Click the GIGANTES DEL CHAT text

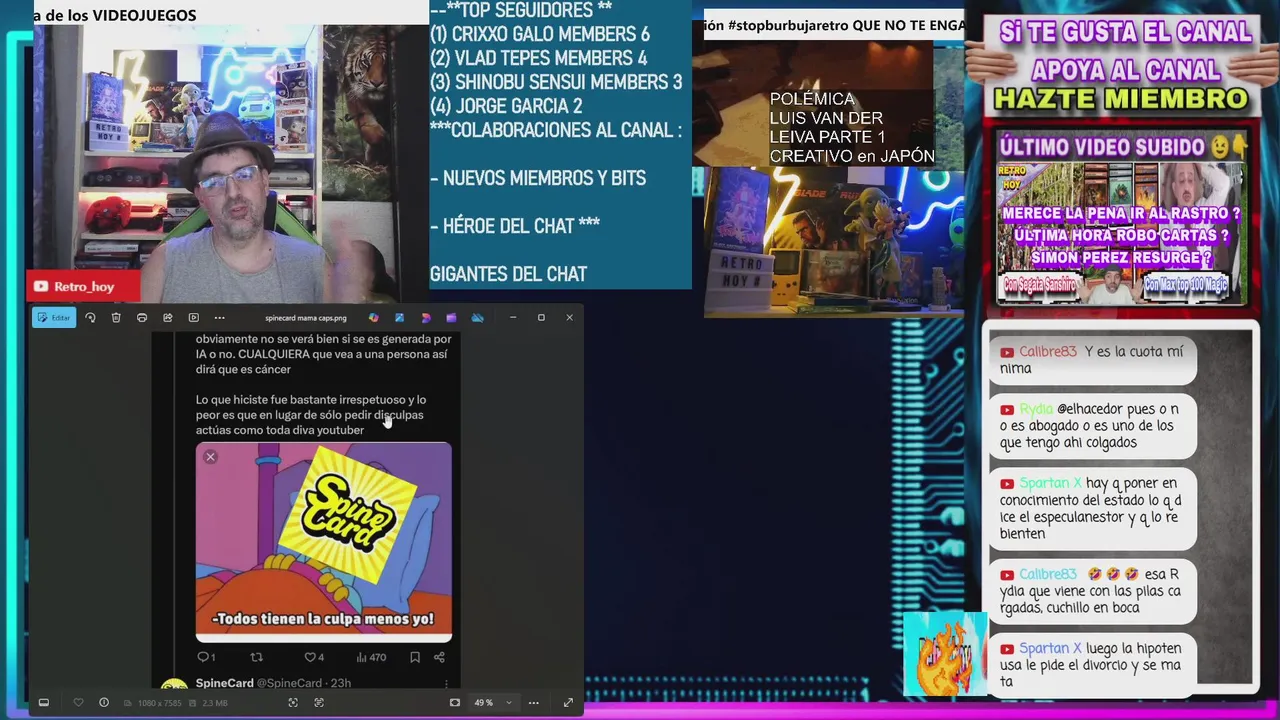508,274
